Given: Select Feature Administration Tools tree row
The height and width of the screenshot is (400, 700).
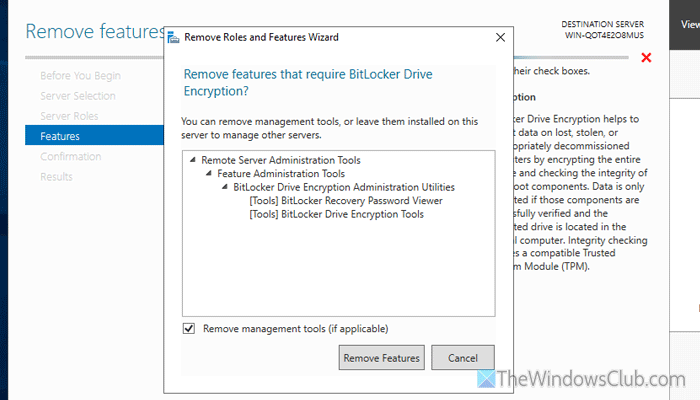Looking at the screenshot, I should [x=281, y=173].
